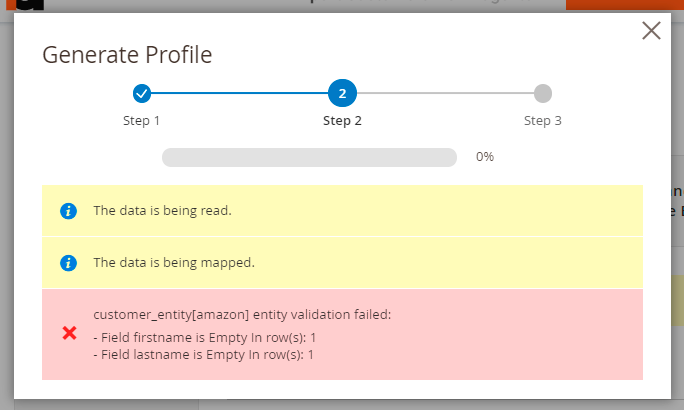Click info icon beside 'data is being mapped'

tap(68, 263)
